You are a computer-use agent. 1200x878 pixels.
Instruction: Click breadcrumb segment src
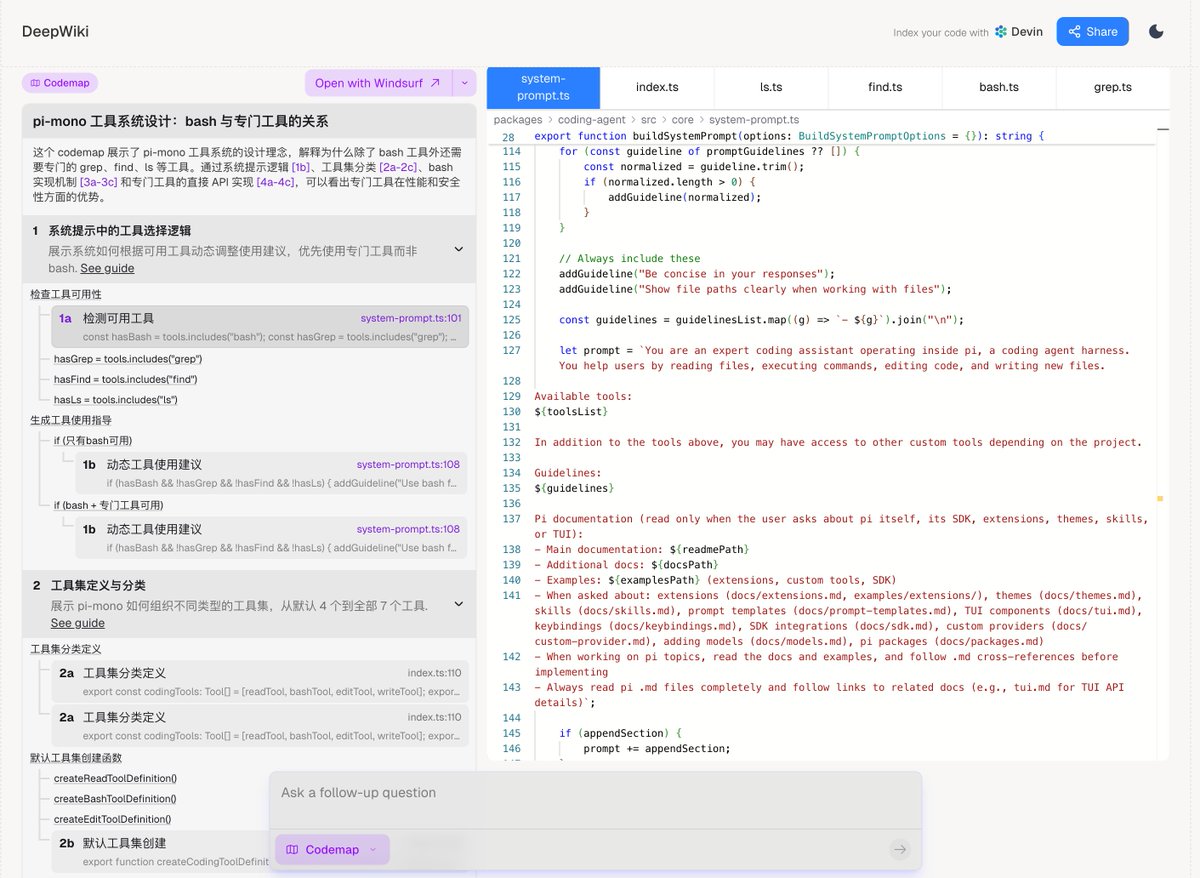click(649, 120)
